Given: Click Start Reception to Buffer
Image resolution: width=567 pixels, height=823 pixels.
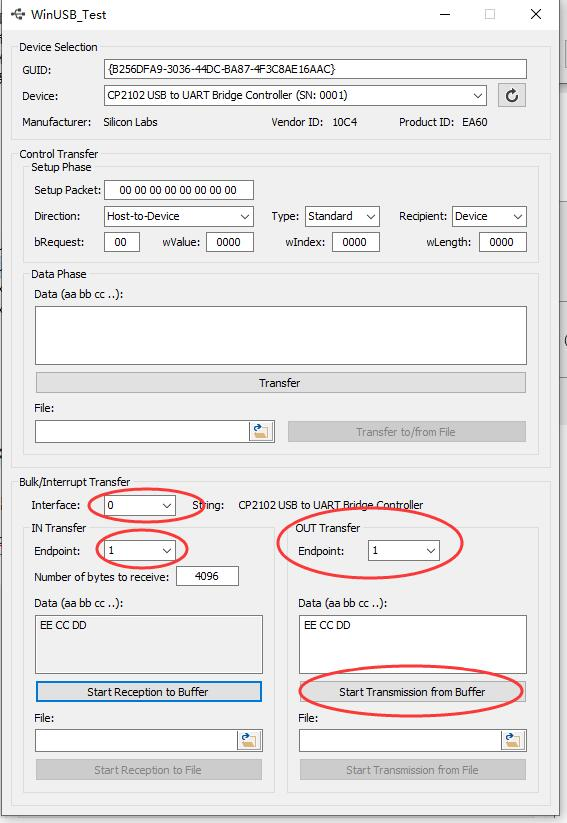Looking at the screenshot, I should pyautogui.click(x=149, y=692).
